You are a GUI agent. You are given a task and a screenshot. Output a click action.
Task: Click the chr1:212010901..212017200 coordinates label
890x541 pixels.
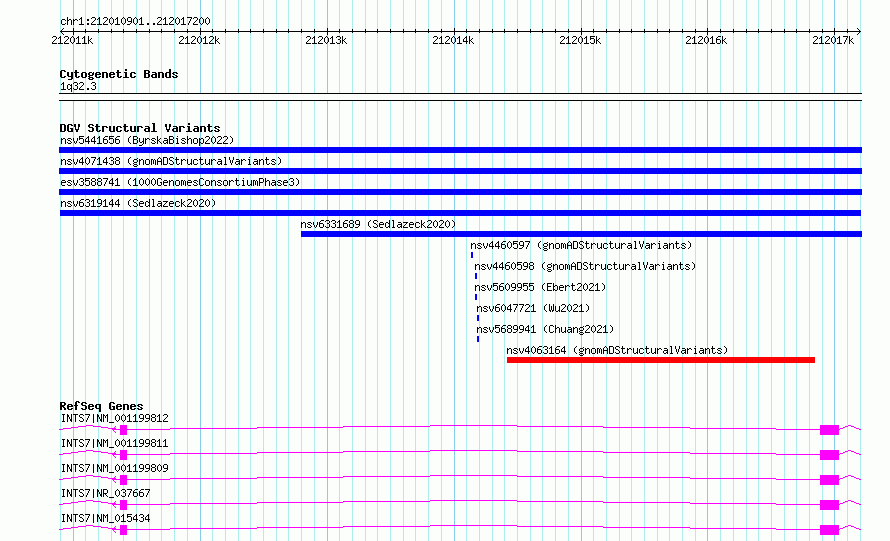pos(135,21)
